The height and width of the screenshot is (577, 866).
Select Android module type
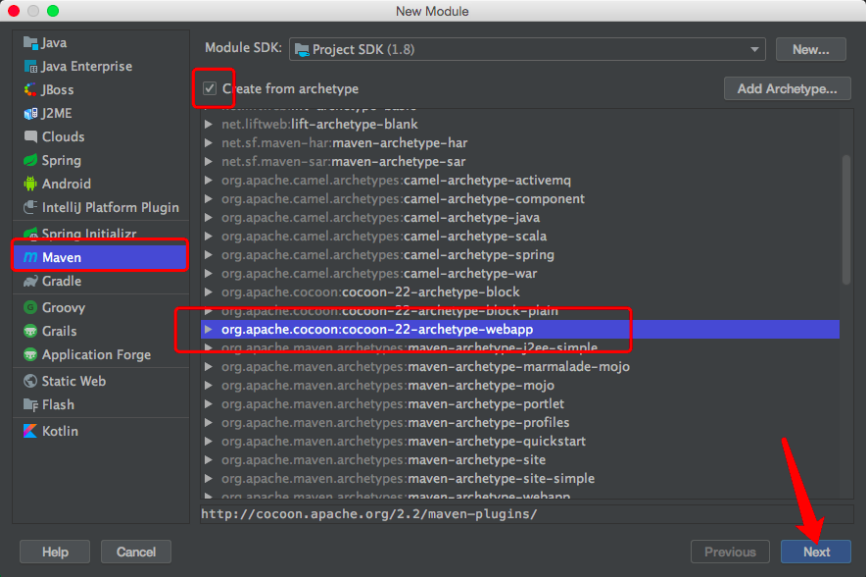(x=101, y=184)
